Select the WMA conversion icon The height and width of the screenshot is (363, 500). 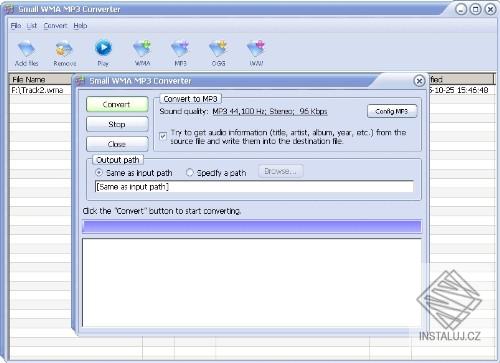142,53
